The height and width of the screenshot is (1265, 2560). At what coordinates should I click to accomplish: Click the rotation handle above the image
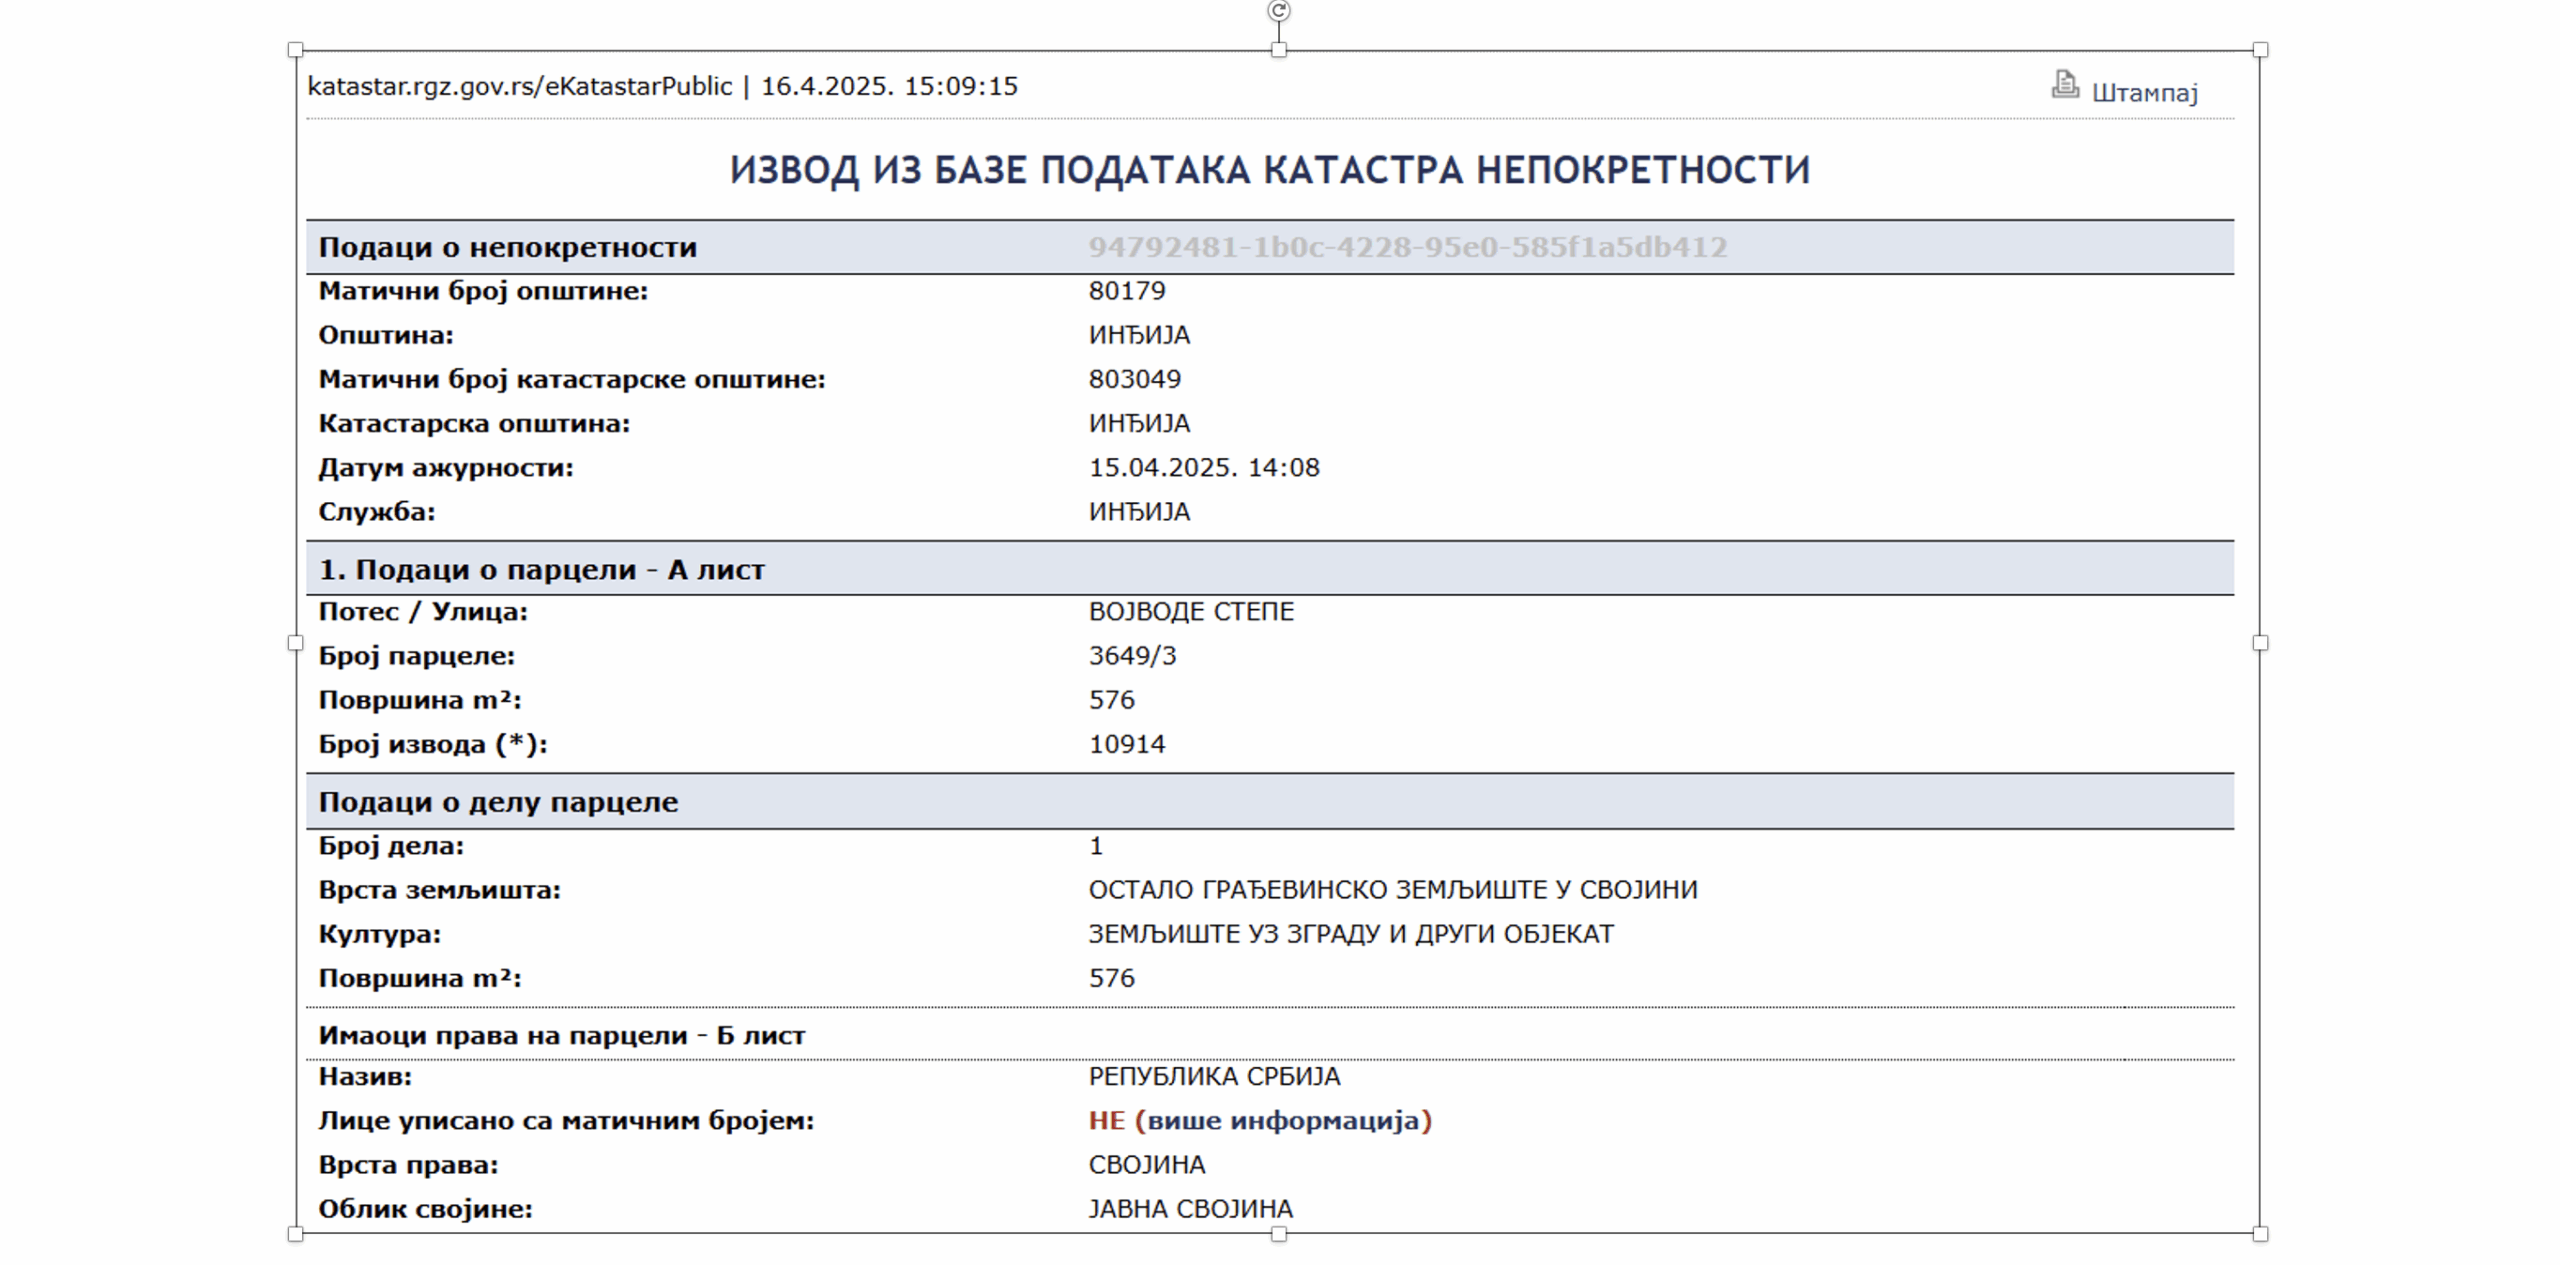[1278, 11]
